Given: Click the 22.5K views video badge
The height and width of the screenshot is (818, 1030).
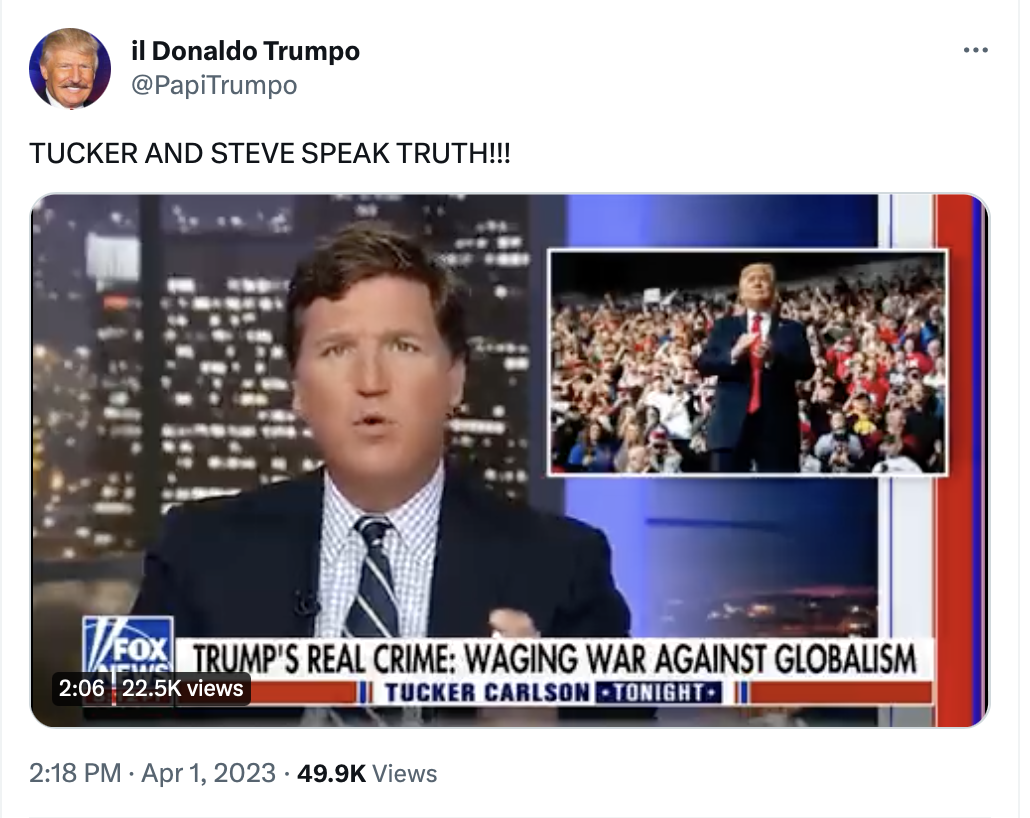Looking at the screenshot, I should [x=183, y=688].
